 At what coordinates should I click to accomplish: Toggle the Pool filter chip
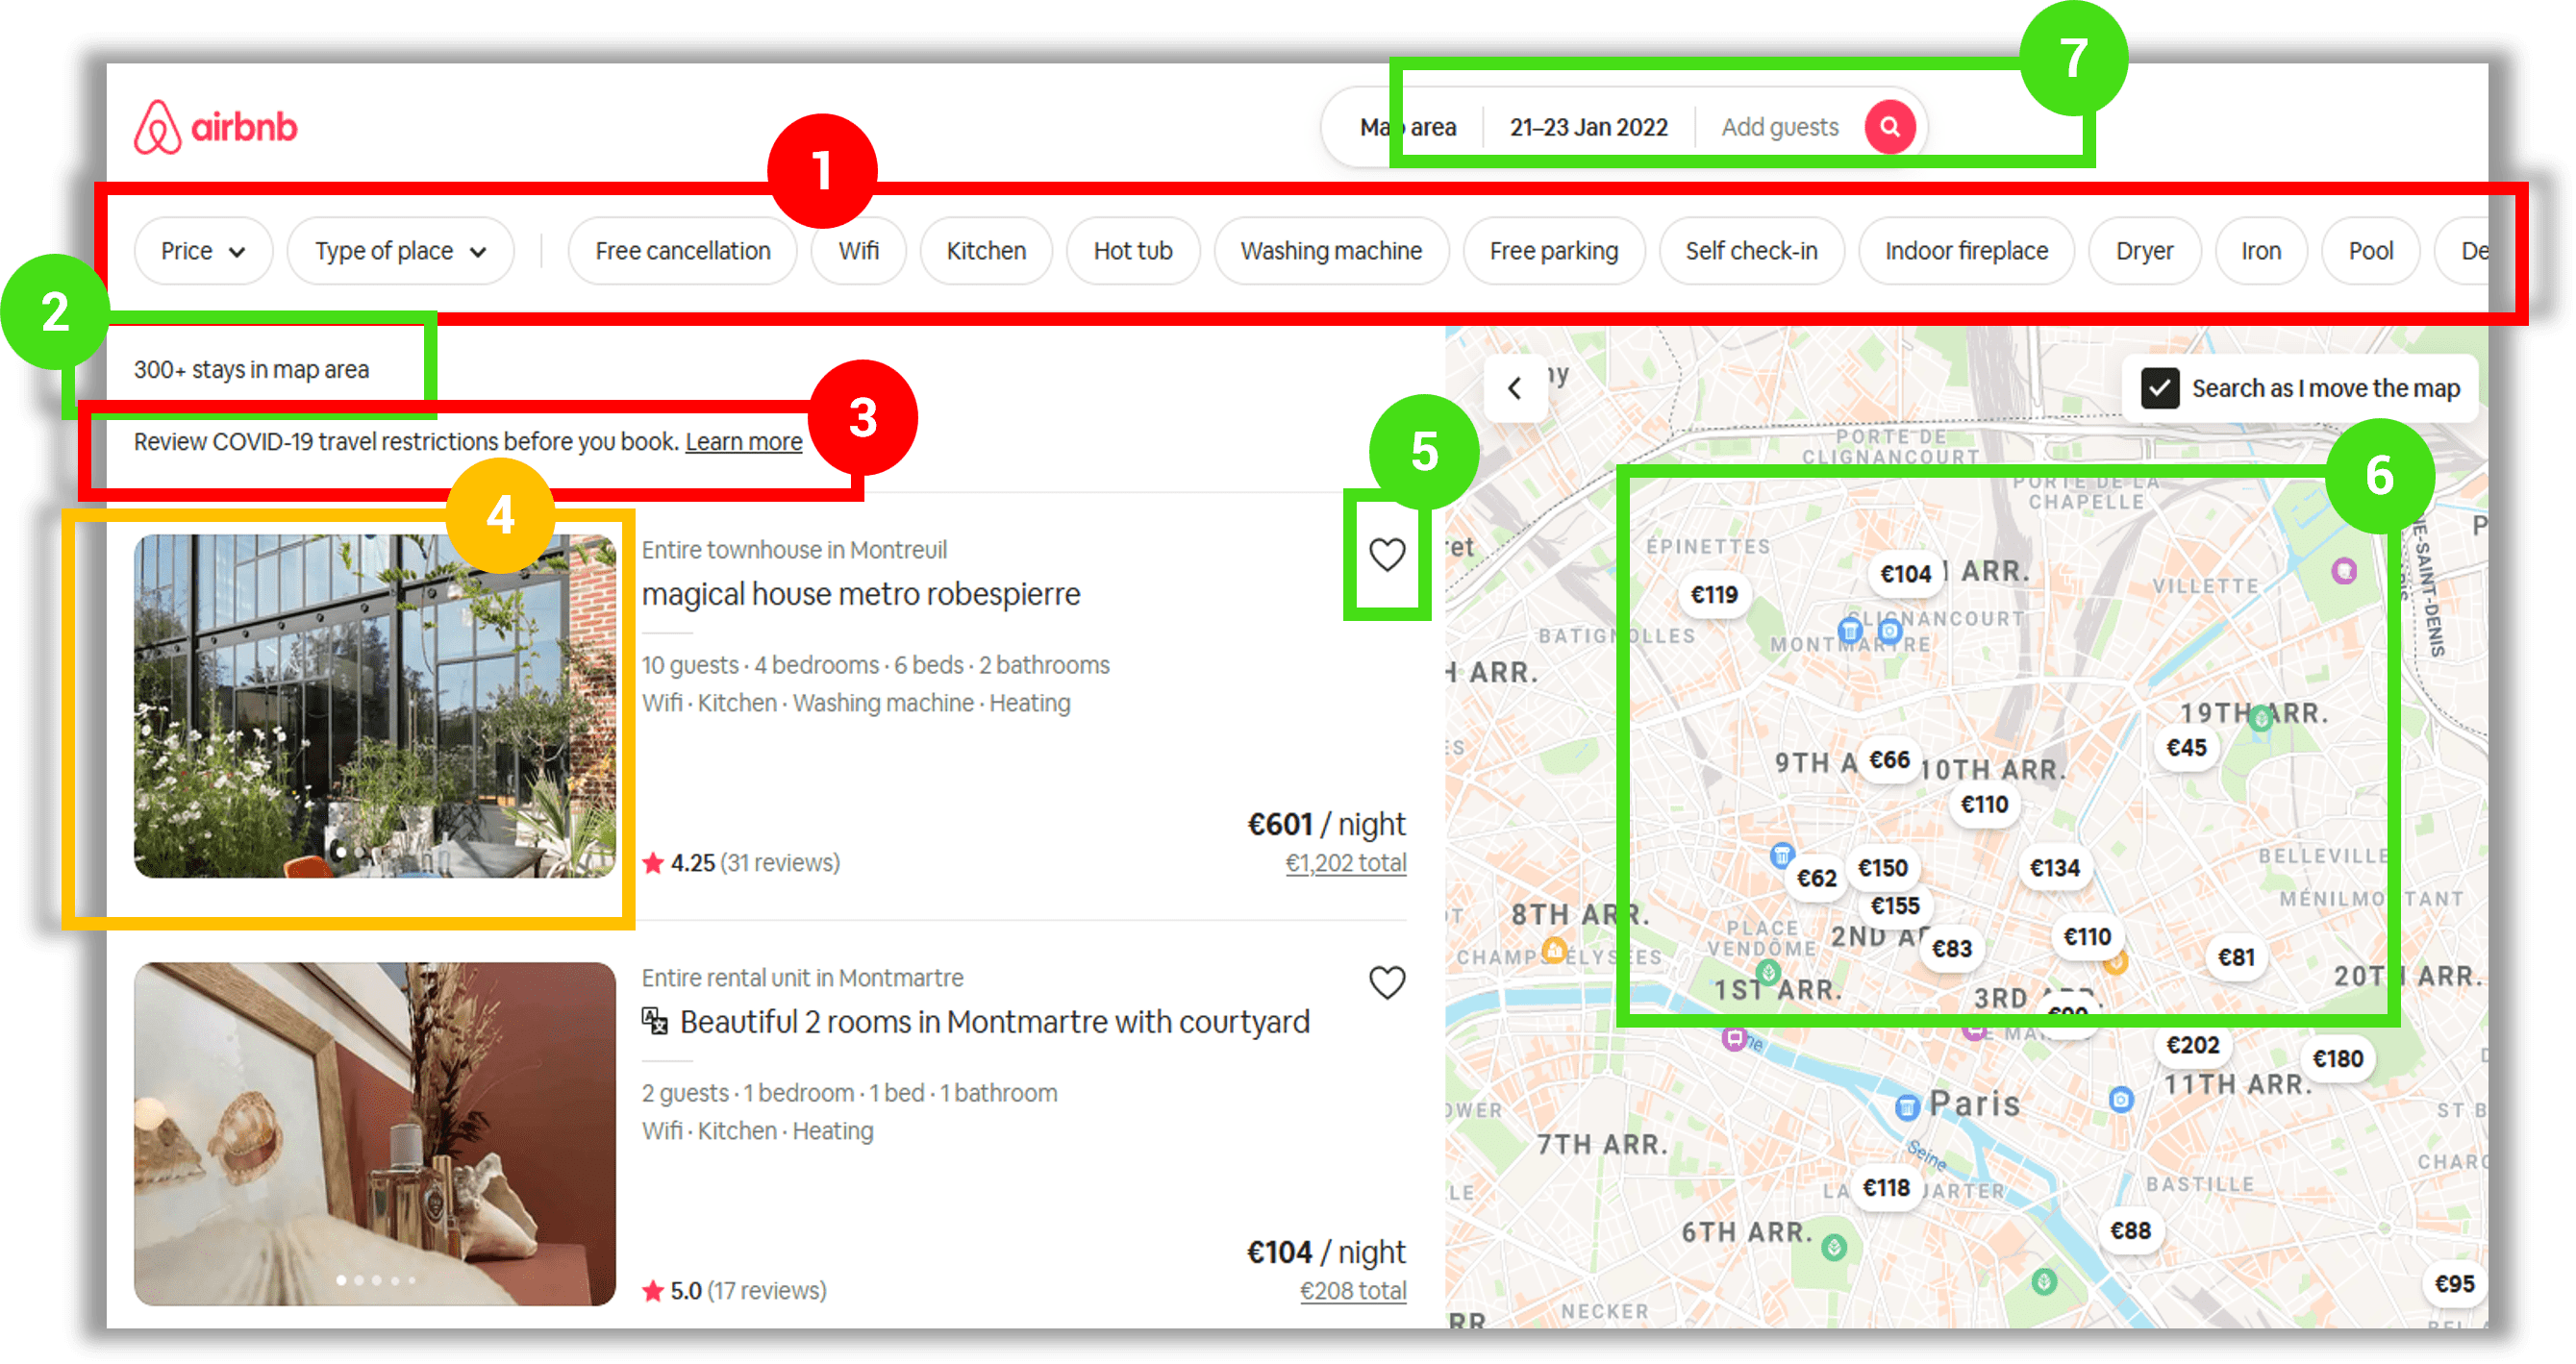click(2370, 251)
